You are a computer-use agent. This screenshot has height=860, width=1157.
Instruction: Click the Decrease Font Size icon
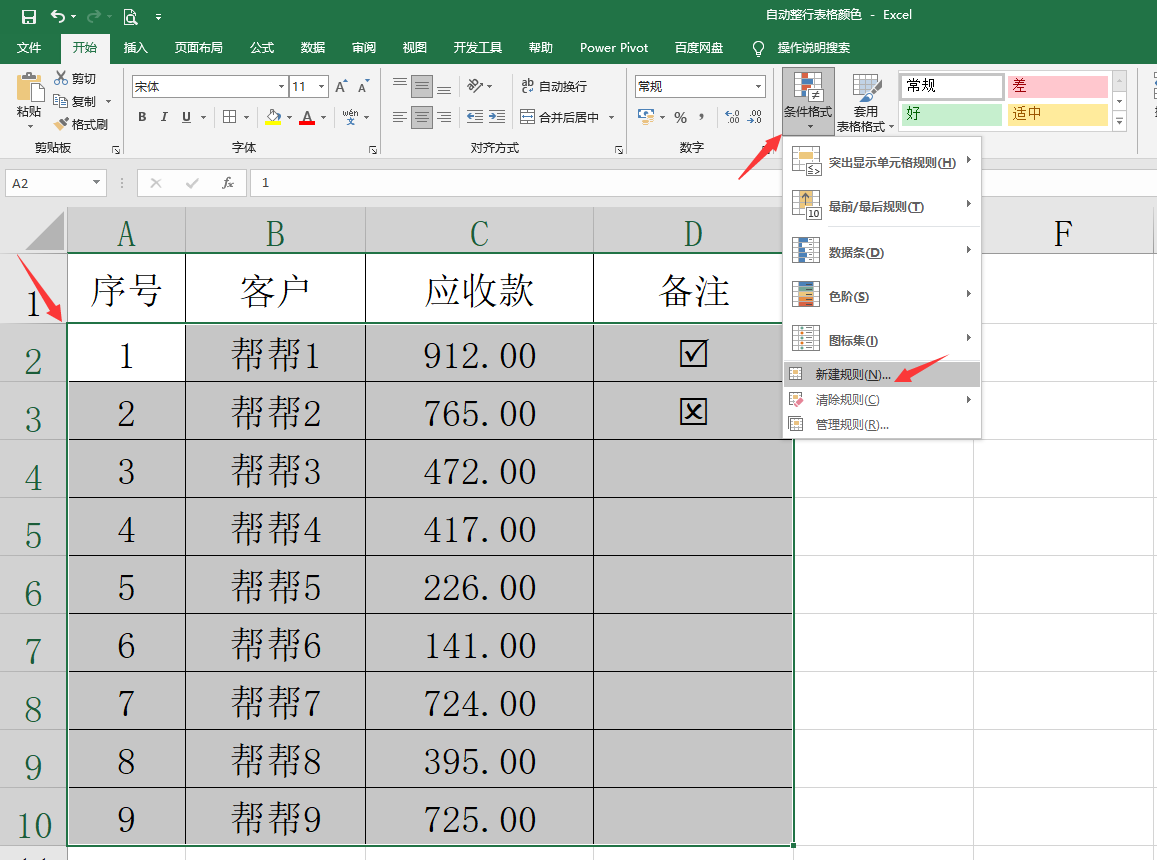click(x=363, y=86)
